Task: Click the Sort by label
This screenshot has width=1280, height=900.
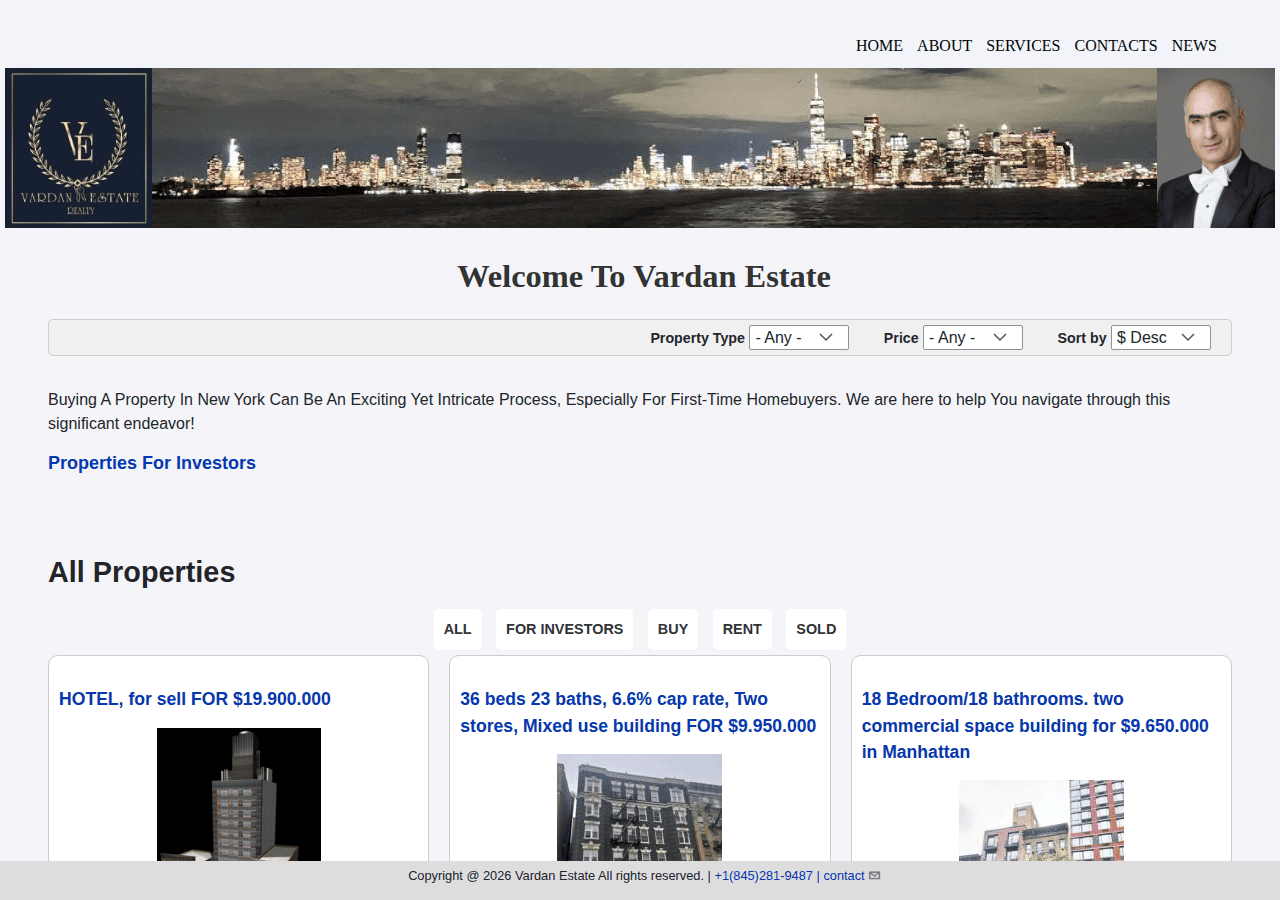Action: click(1082, 338)
